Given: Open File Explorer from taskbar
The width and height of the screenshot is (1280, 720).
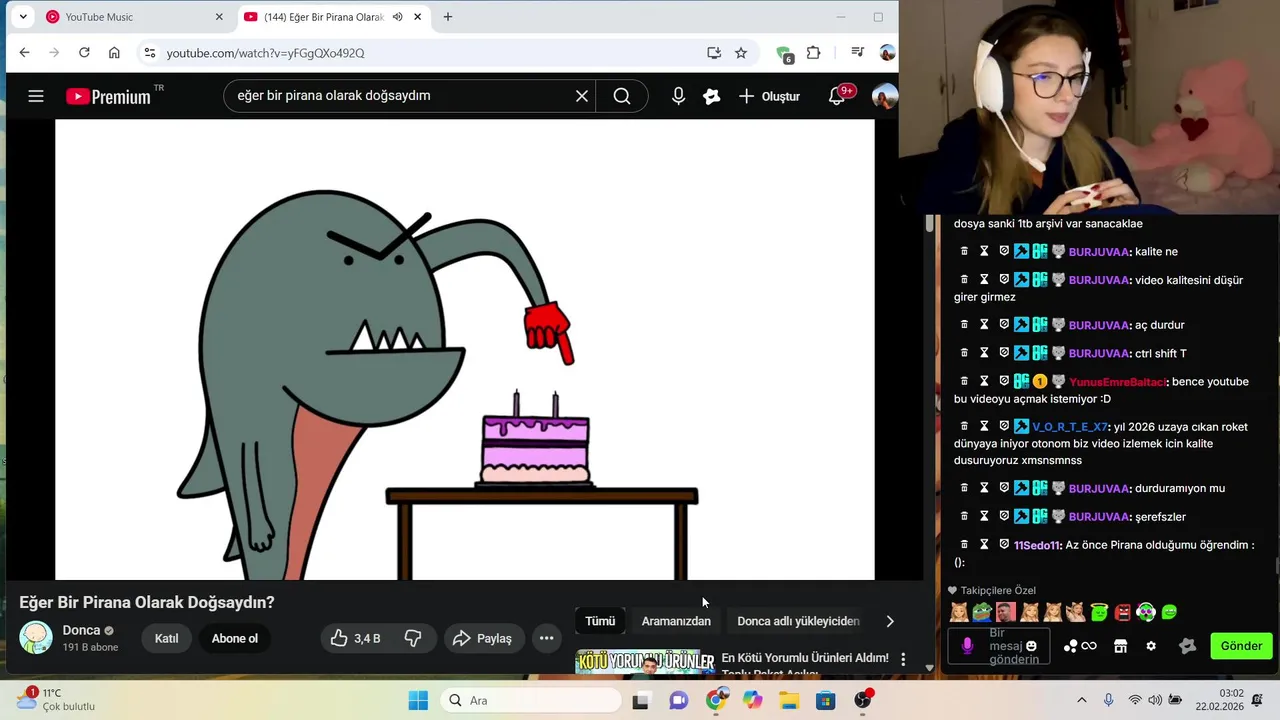Looking at the screenshot, I should [x=789, y=700].
